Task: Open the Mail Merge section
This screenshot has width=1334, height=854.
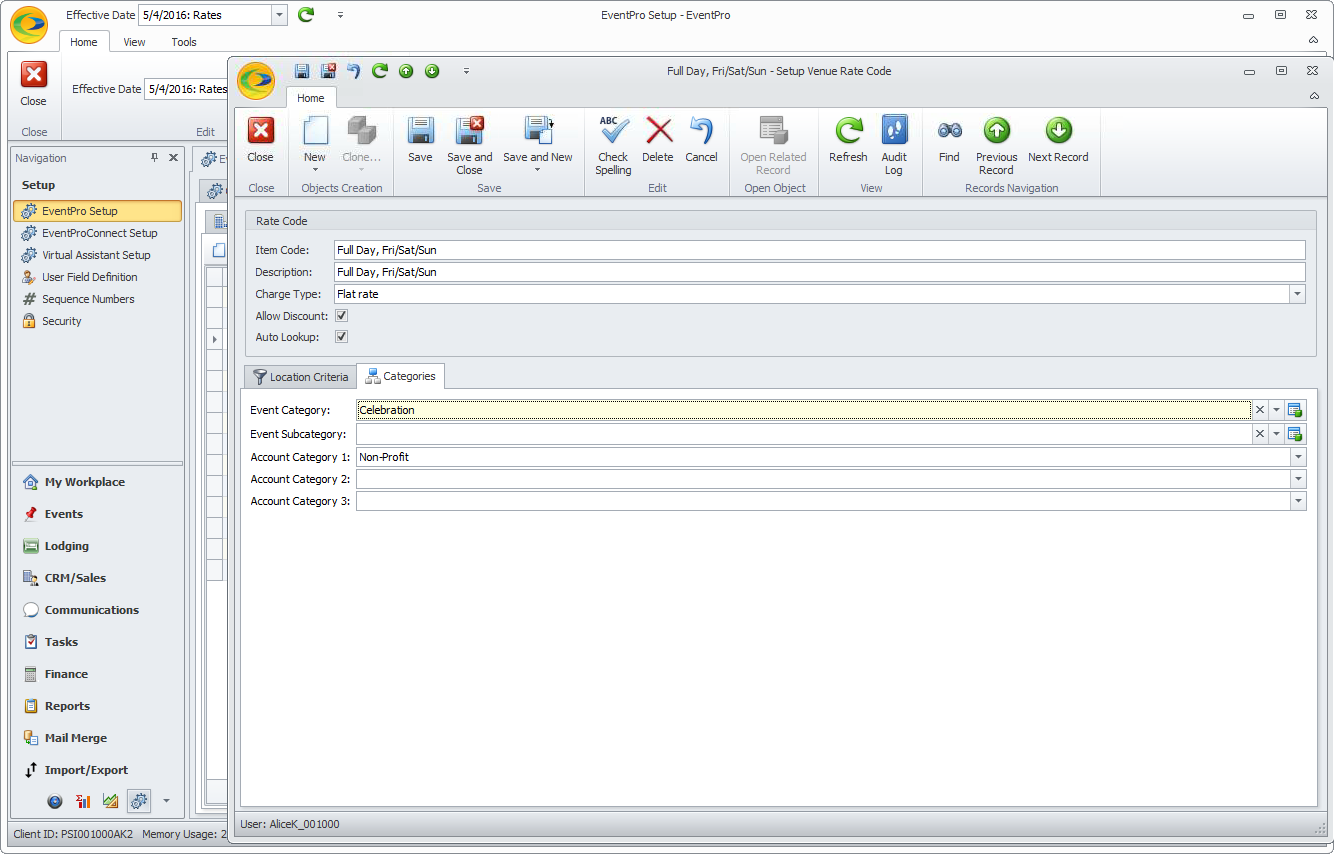Action: (x=75, y=738)
